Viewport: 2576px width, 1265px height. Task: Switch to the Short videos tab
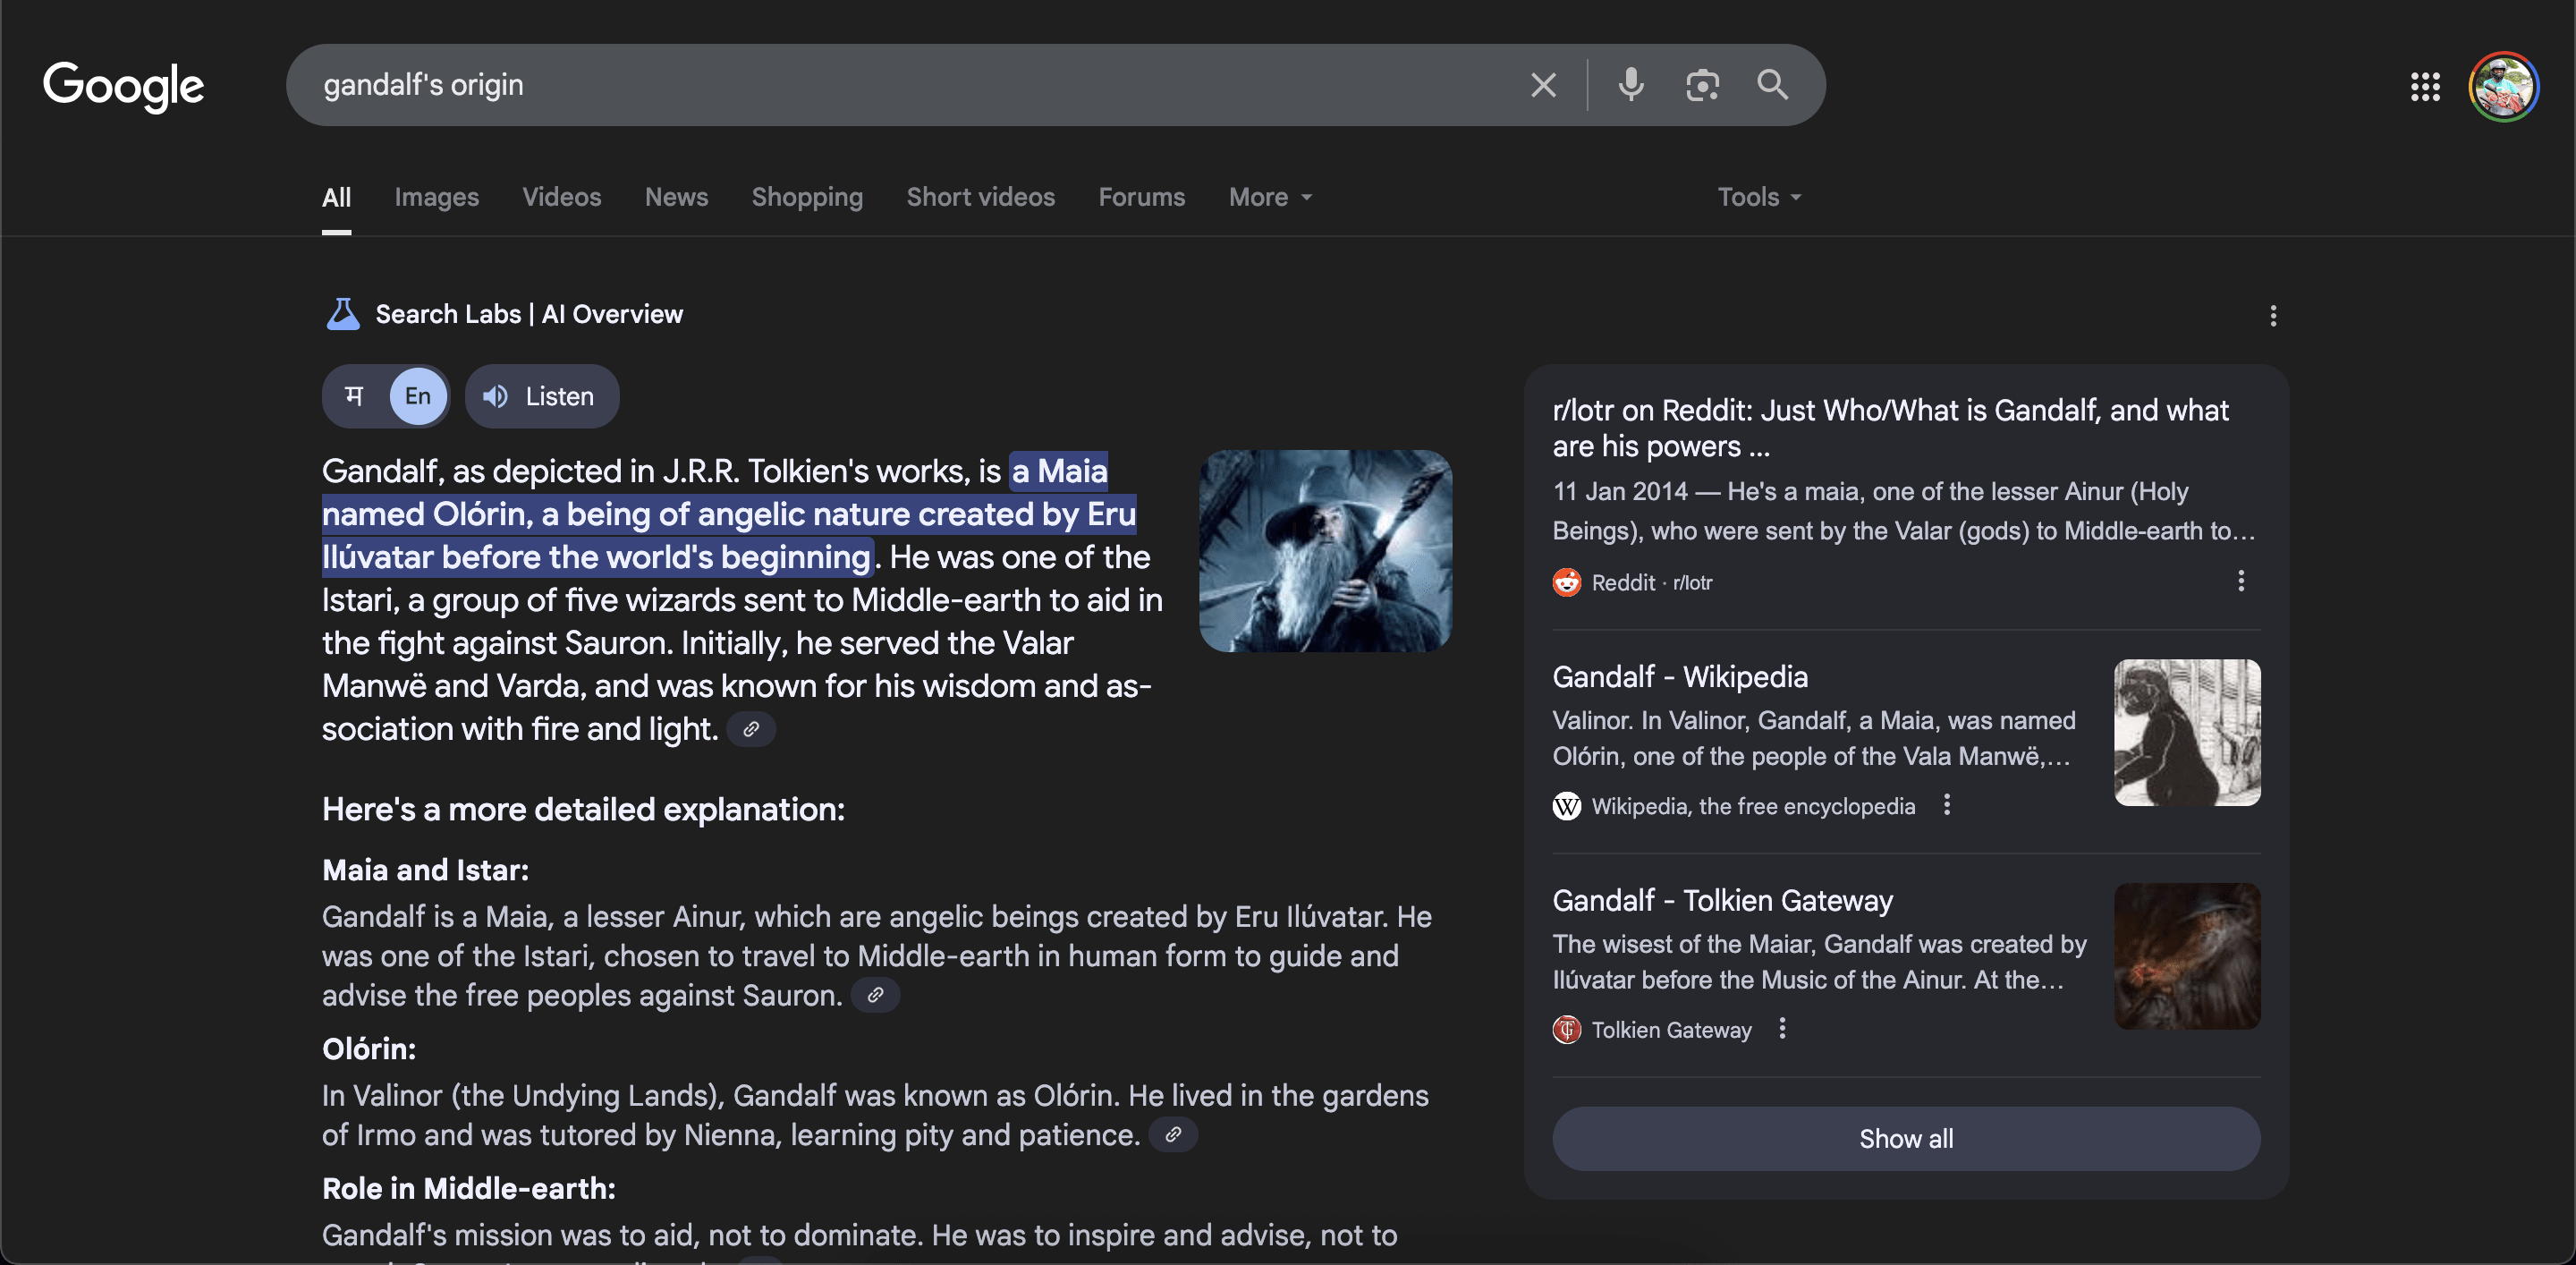tap(980, 197)
